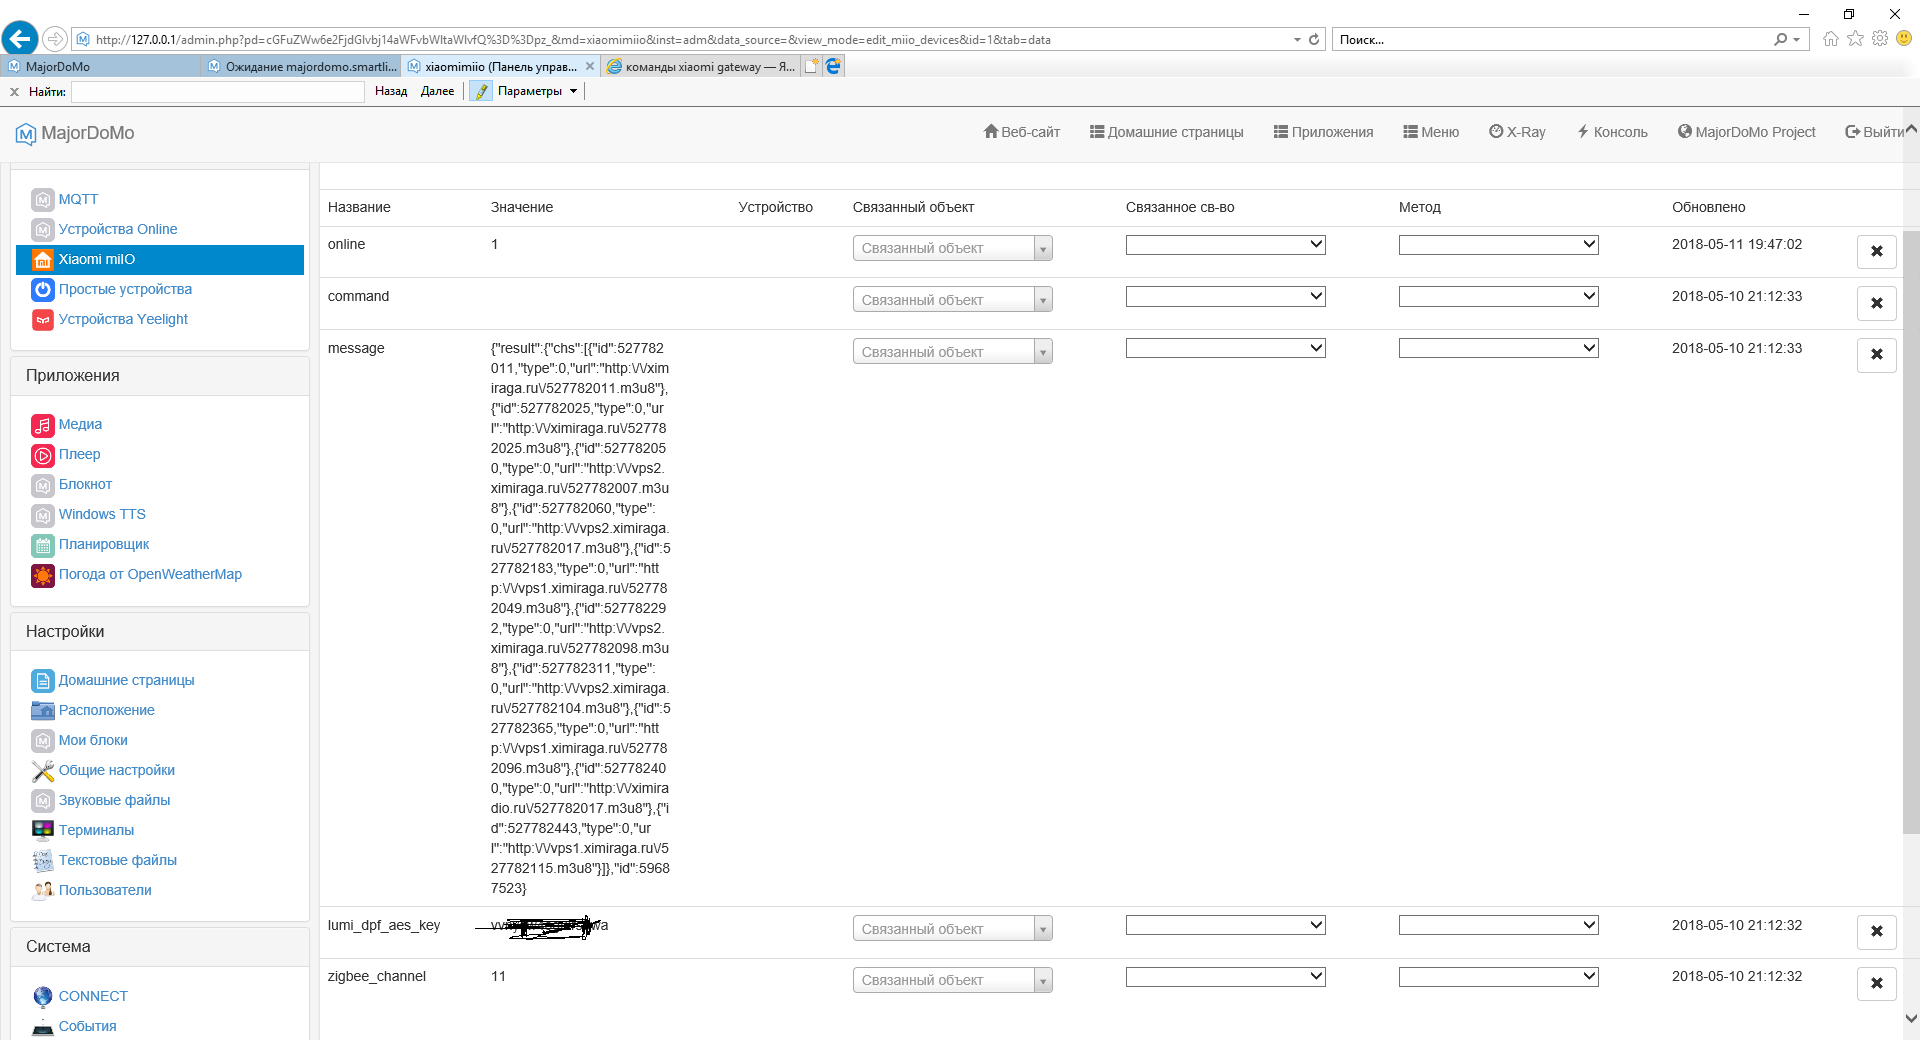Delete the lumi_dpf_aes_key row
This screenshot has width=1920, height=1040.
(x=1877, y=932)
